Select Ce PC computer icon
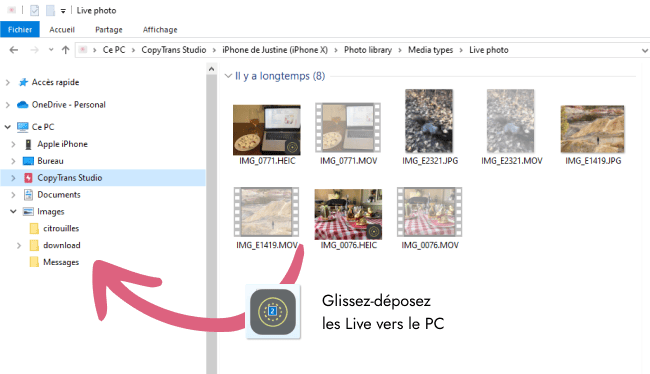 click(x=23, y=127)
